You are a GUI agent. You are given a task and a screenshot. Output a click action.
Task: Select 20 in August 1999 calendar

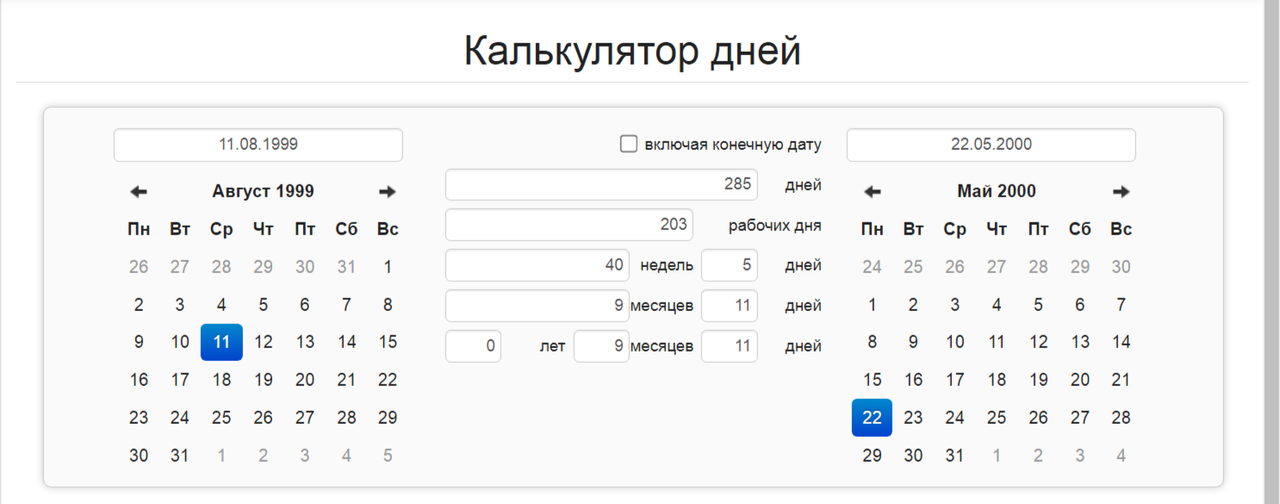(x=305, y=380)
